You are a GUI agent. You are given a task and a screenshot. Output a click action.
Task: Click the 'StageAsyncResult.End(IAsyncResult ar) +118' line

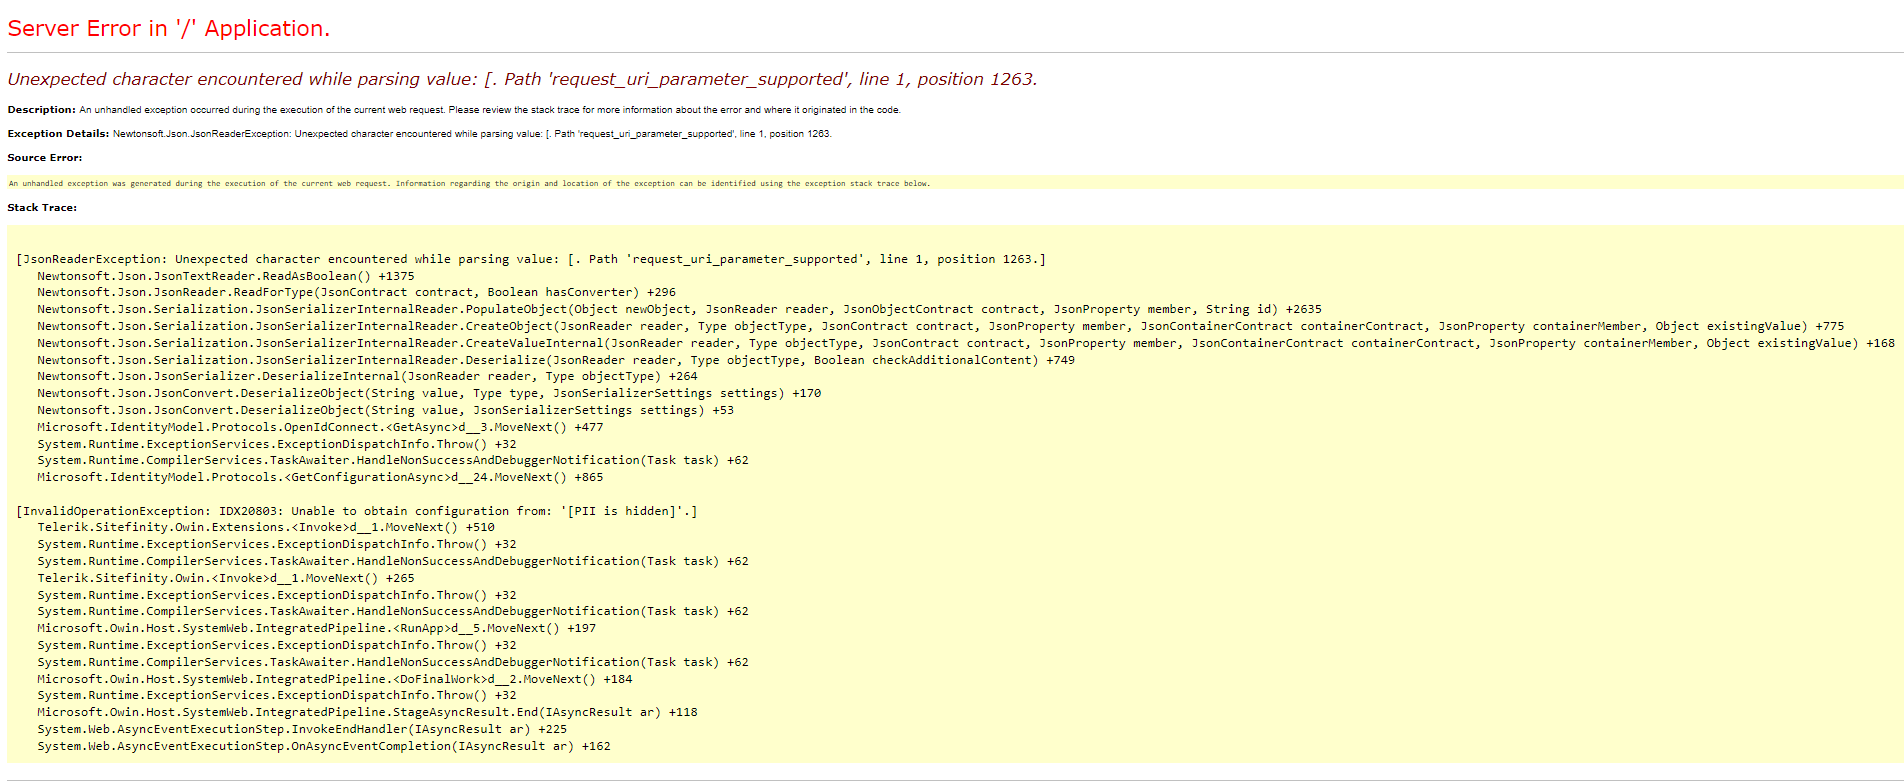click(367, 712)
